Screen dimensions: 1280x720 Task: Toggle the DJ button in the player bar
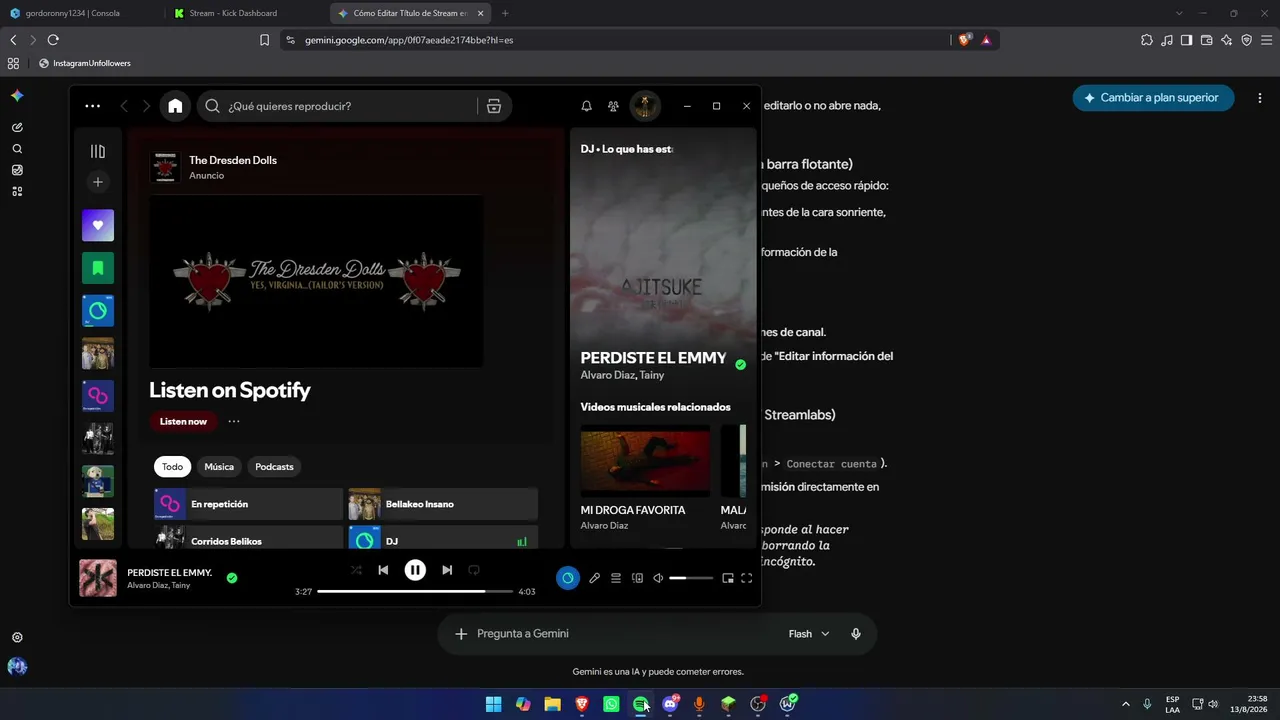(x=568, y=578)
